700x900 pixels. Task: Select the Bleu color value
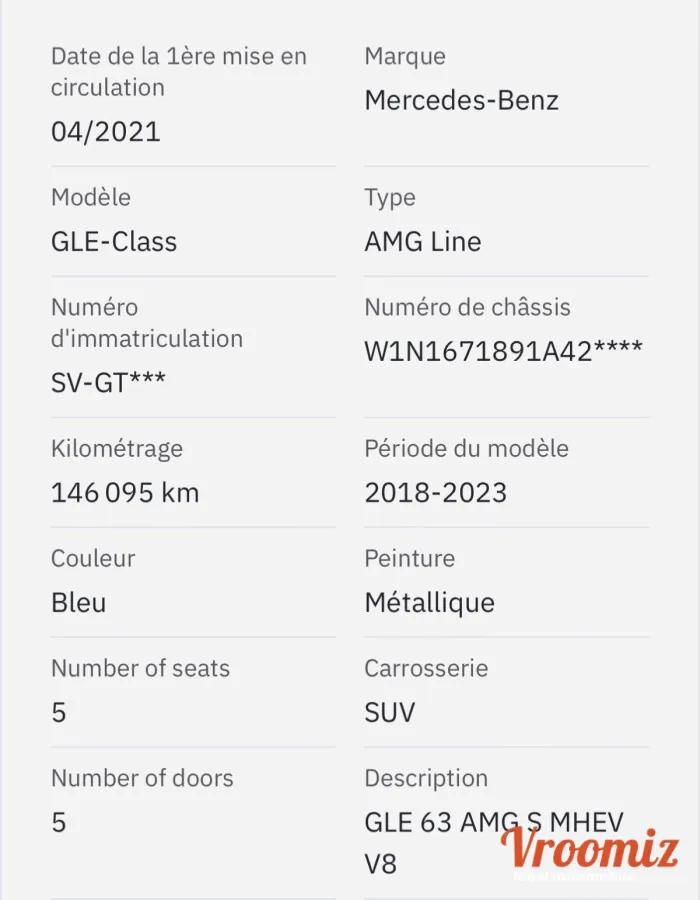tap(78, 603)
